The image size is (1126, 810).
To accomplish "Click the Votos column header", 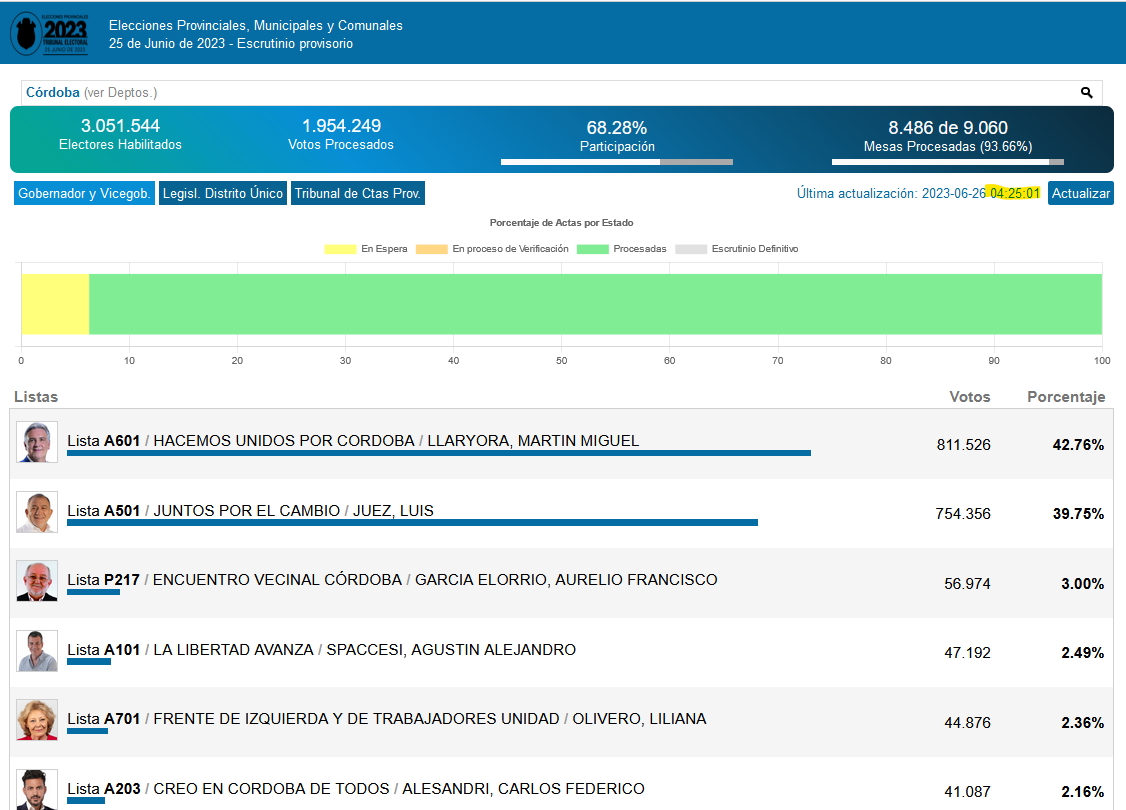I will (969, 397).
